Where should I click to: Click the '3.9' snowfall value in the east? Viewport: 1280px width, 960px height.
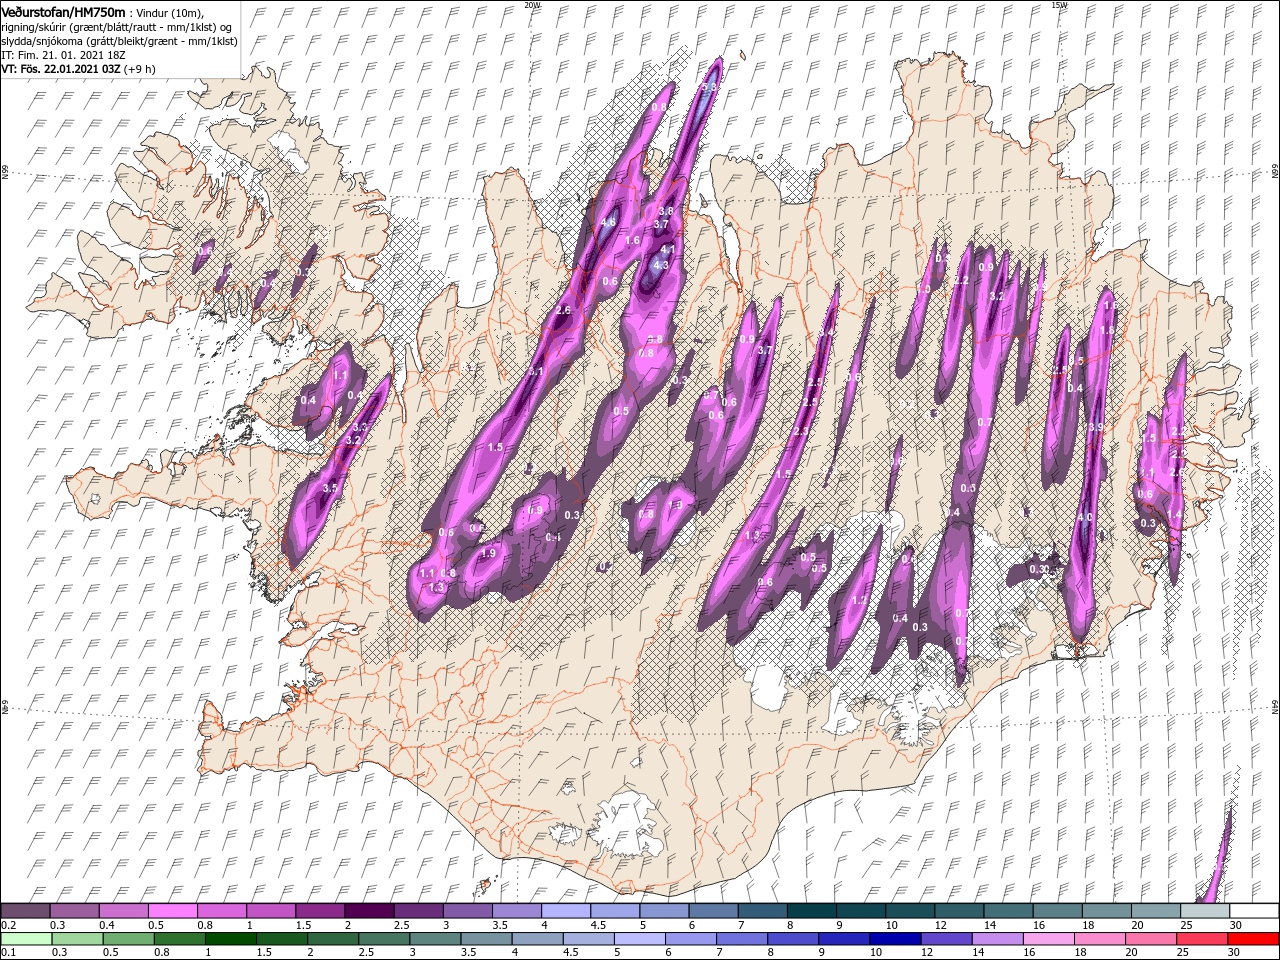(1096, 427)
